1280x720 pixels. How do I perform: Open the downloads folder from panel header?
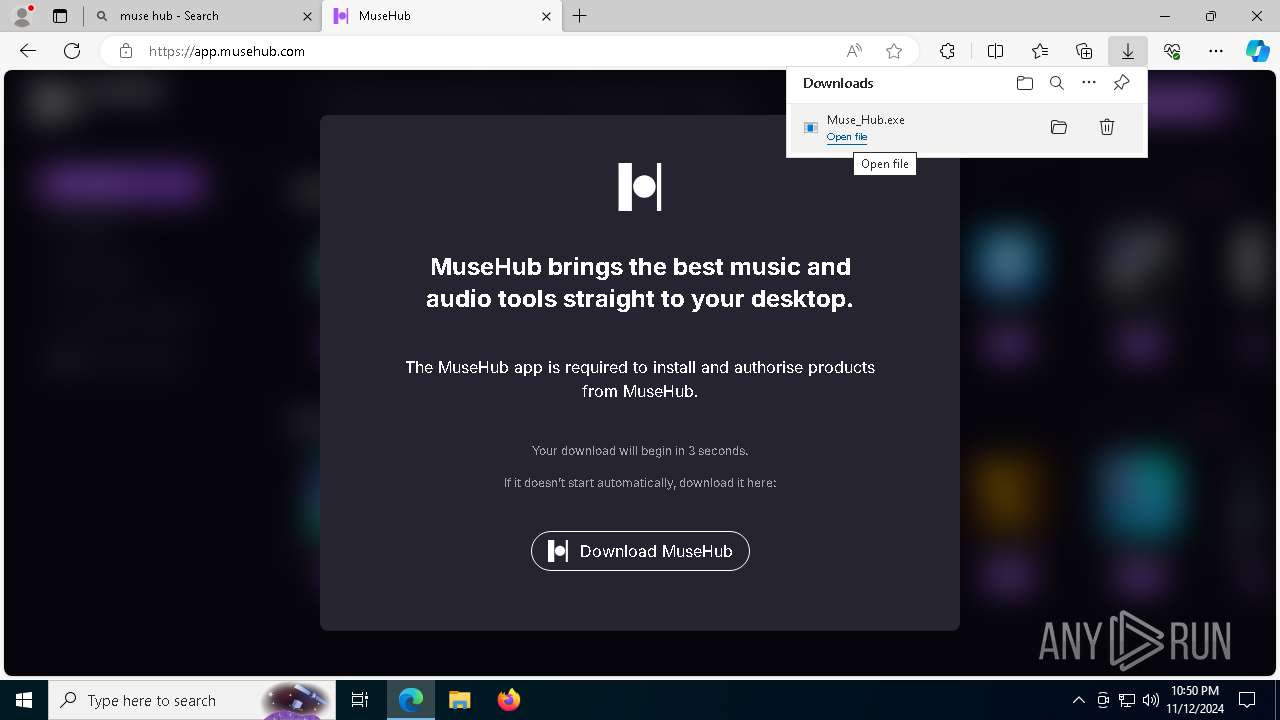(1025, 83)
